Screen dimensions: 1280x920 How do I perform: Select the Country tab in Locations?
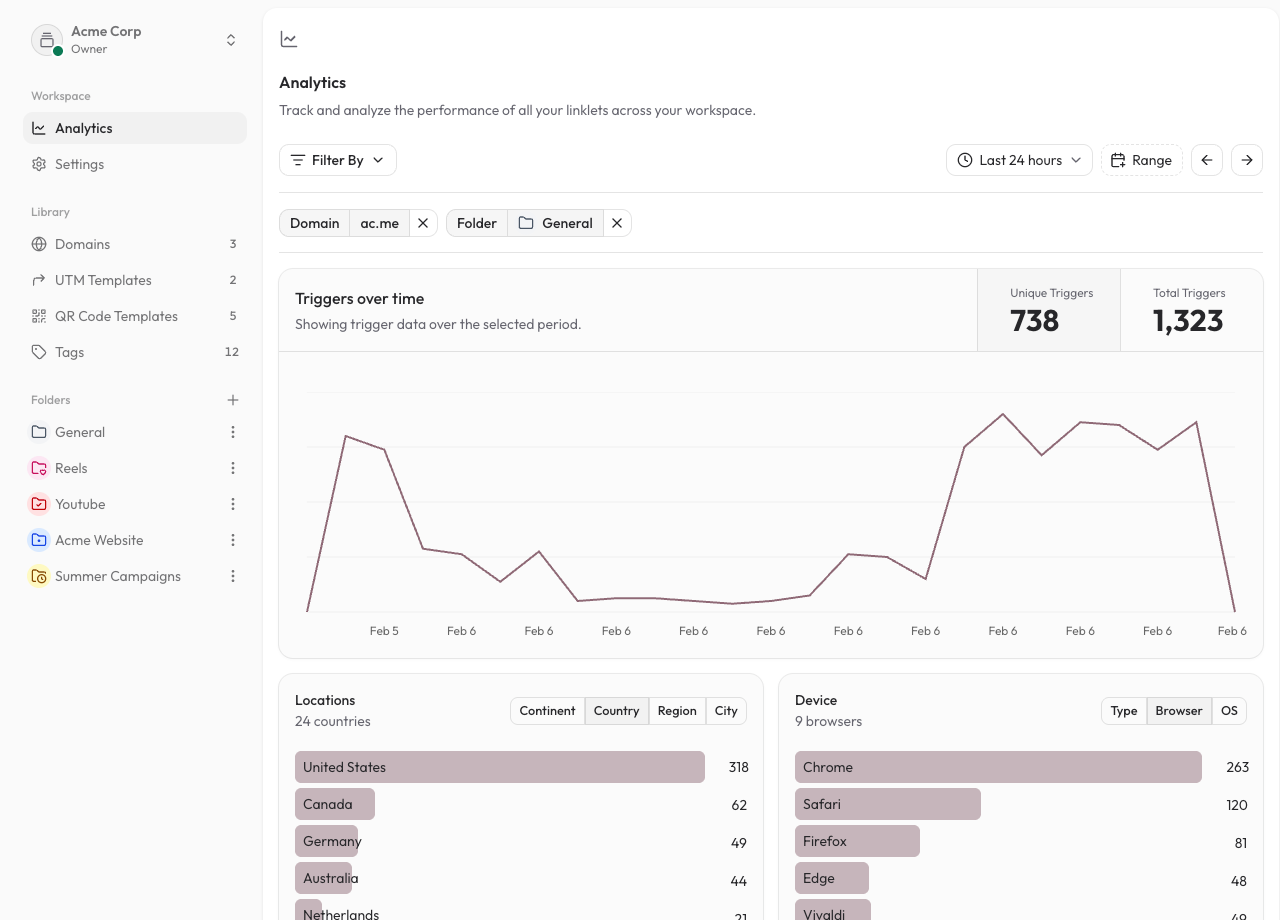[616, 711]
